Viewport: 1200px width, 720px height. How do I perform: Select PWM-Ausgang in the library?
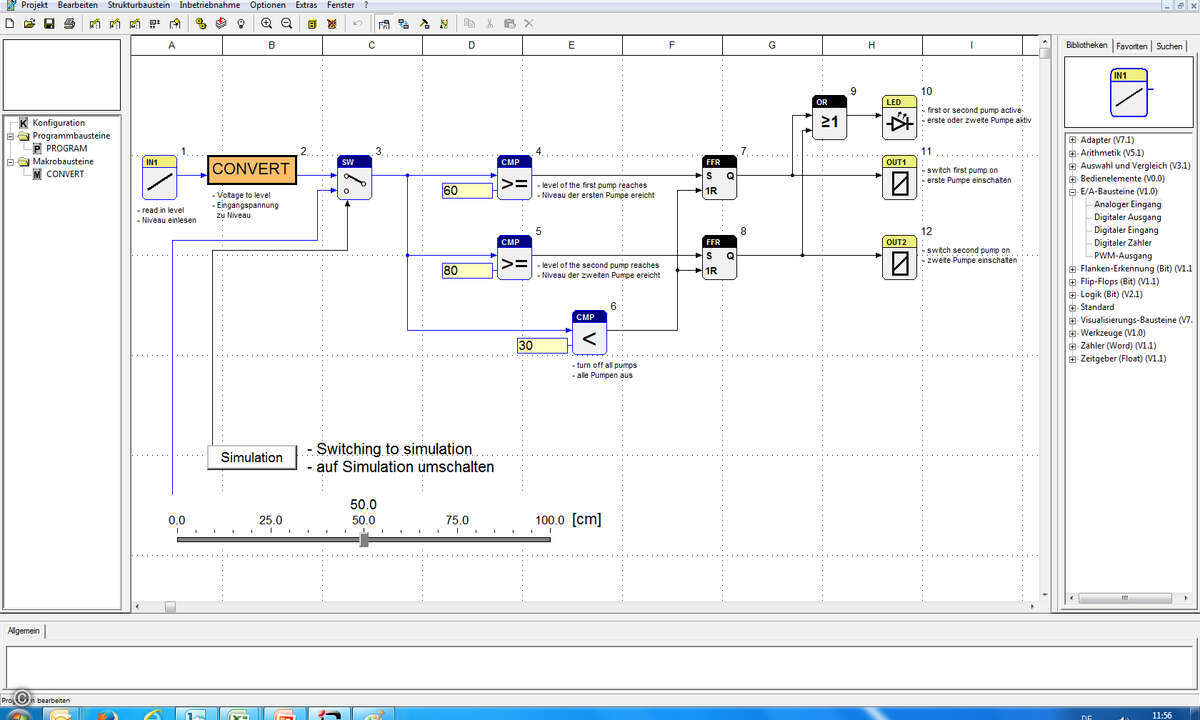click(1122, 256)
